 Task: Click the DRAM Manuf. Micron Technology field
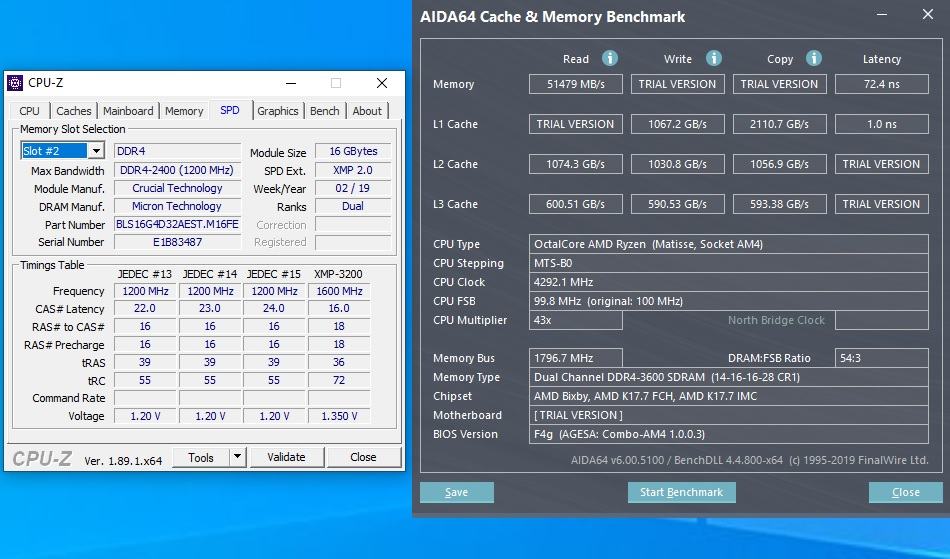point(177,207)
